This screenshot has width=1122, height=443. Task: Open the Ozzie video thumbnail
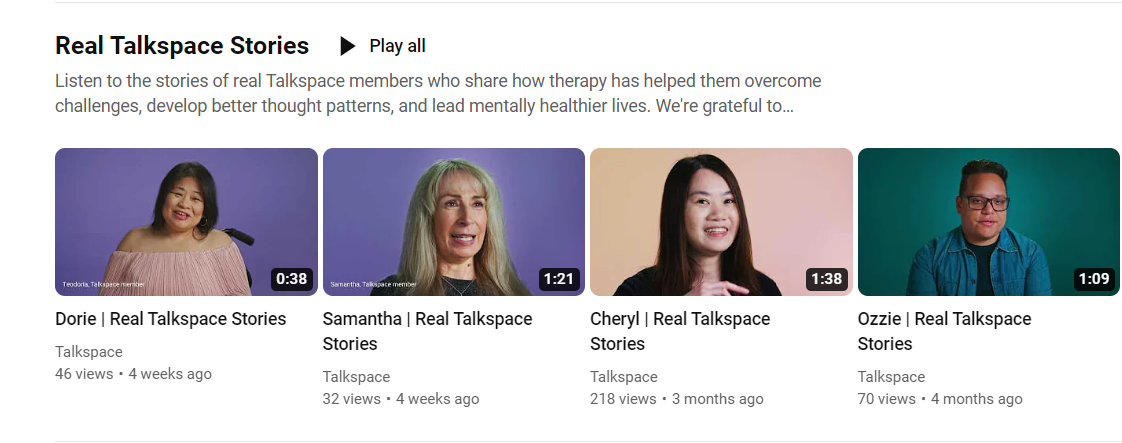[989, 222]
